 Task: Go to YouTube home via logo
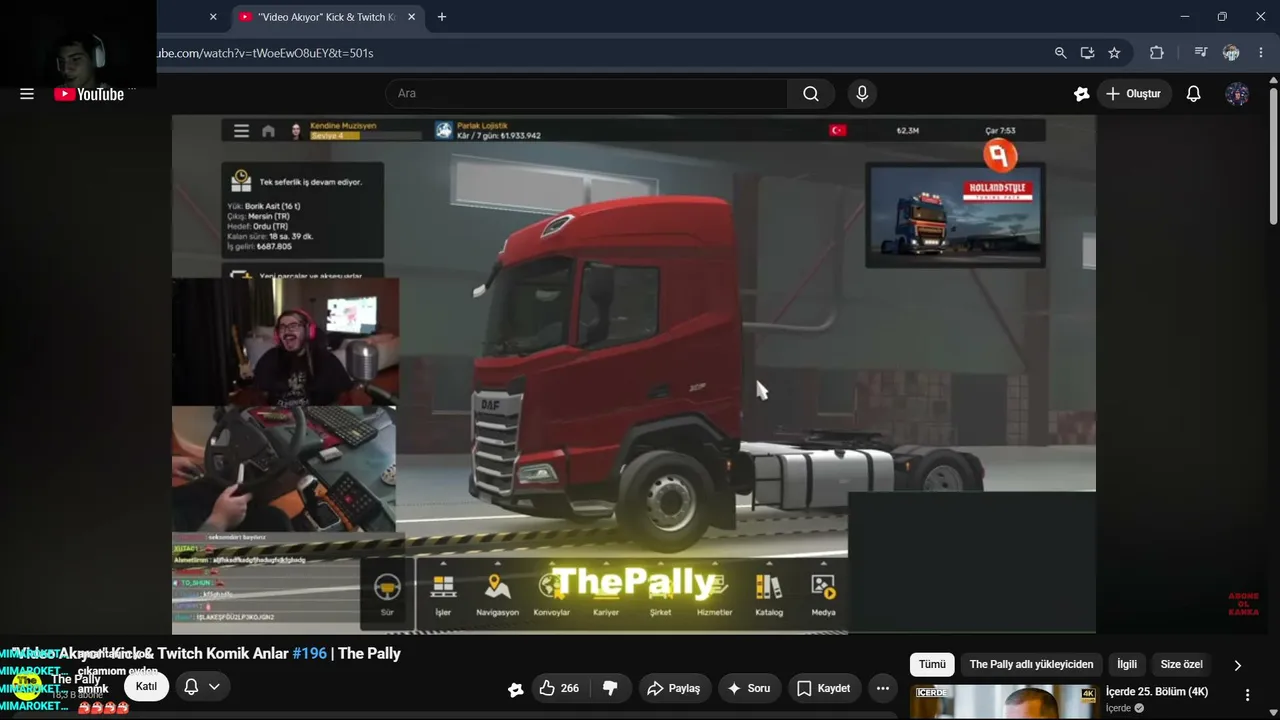click(89, 94)
